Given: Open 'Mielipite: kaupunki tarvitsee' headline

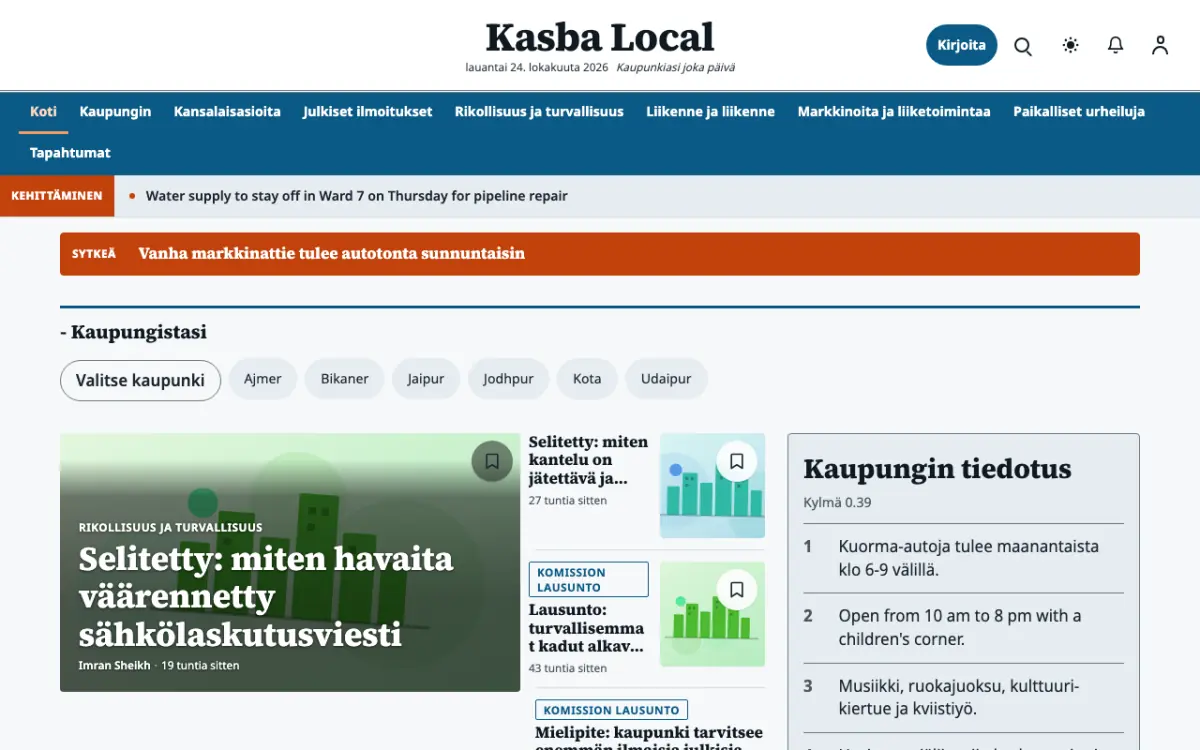Looking at the screenshot, I should coord(649,738).
